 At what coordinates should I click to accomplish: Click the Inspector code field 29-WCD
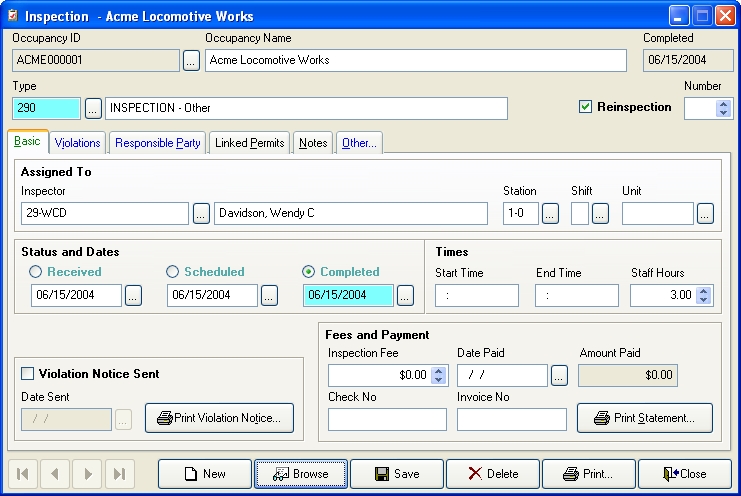coord(105,213)
